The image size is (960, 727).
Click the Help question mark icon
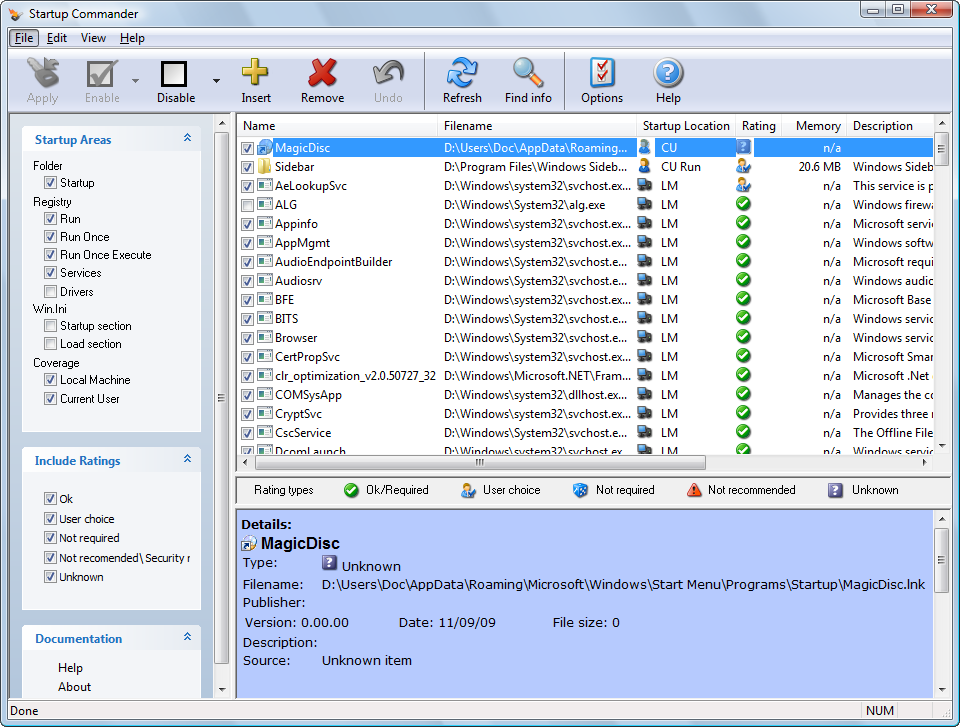tap(668, 74)
